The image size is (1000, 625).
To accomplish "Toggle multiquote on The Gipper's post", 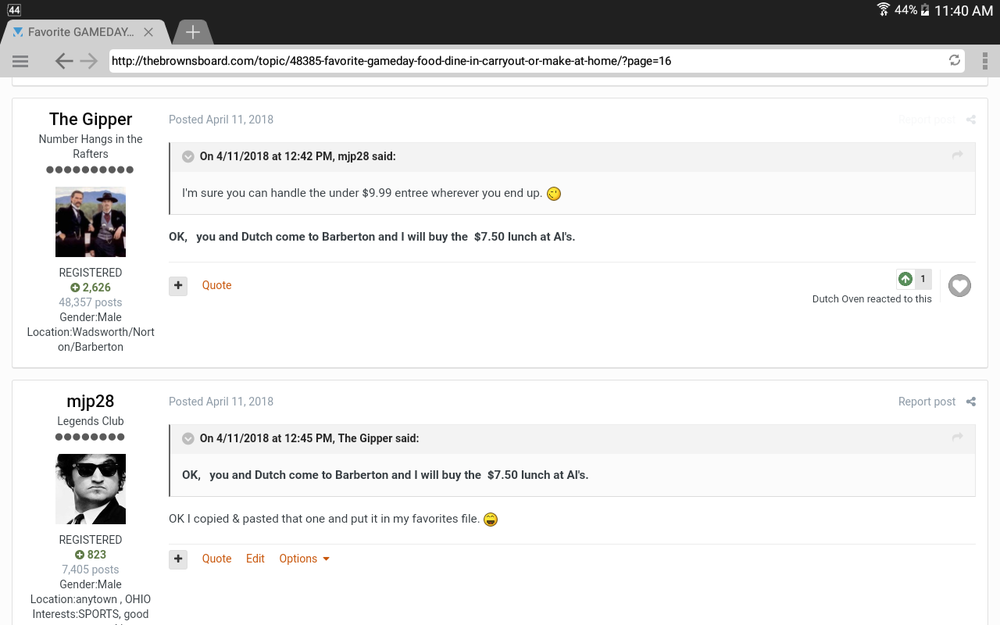I will [178, 286].
